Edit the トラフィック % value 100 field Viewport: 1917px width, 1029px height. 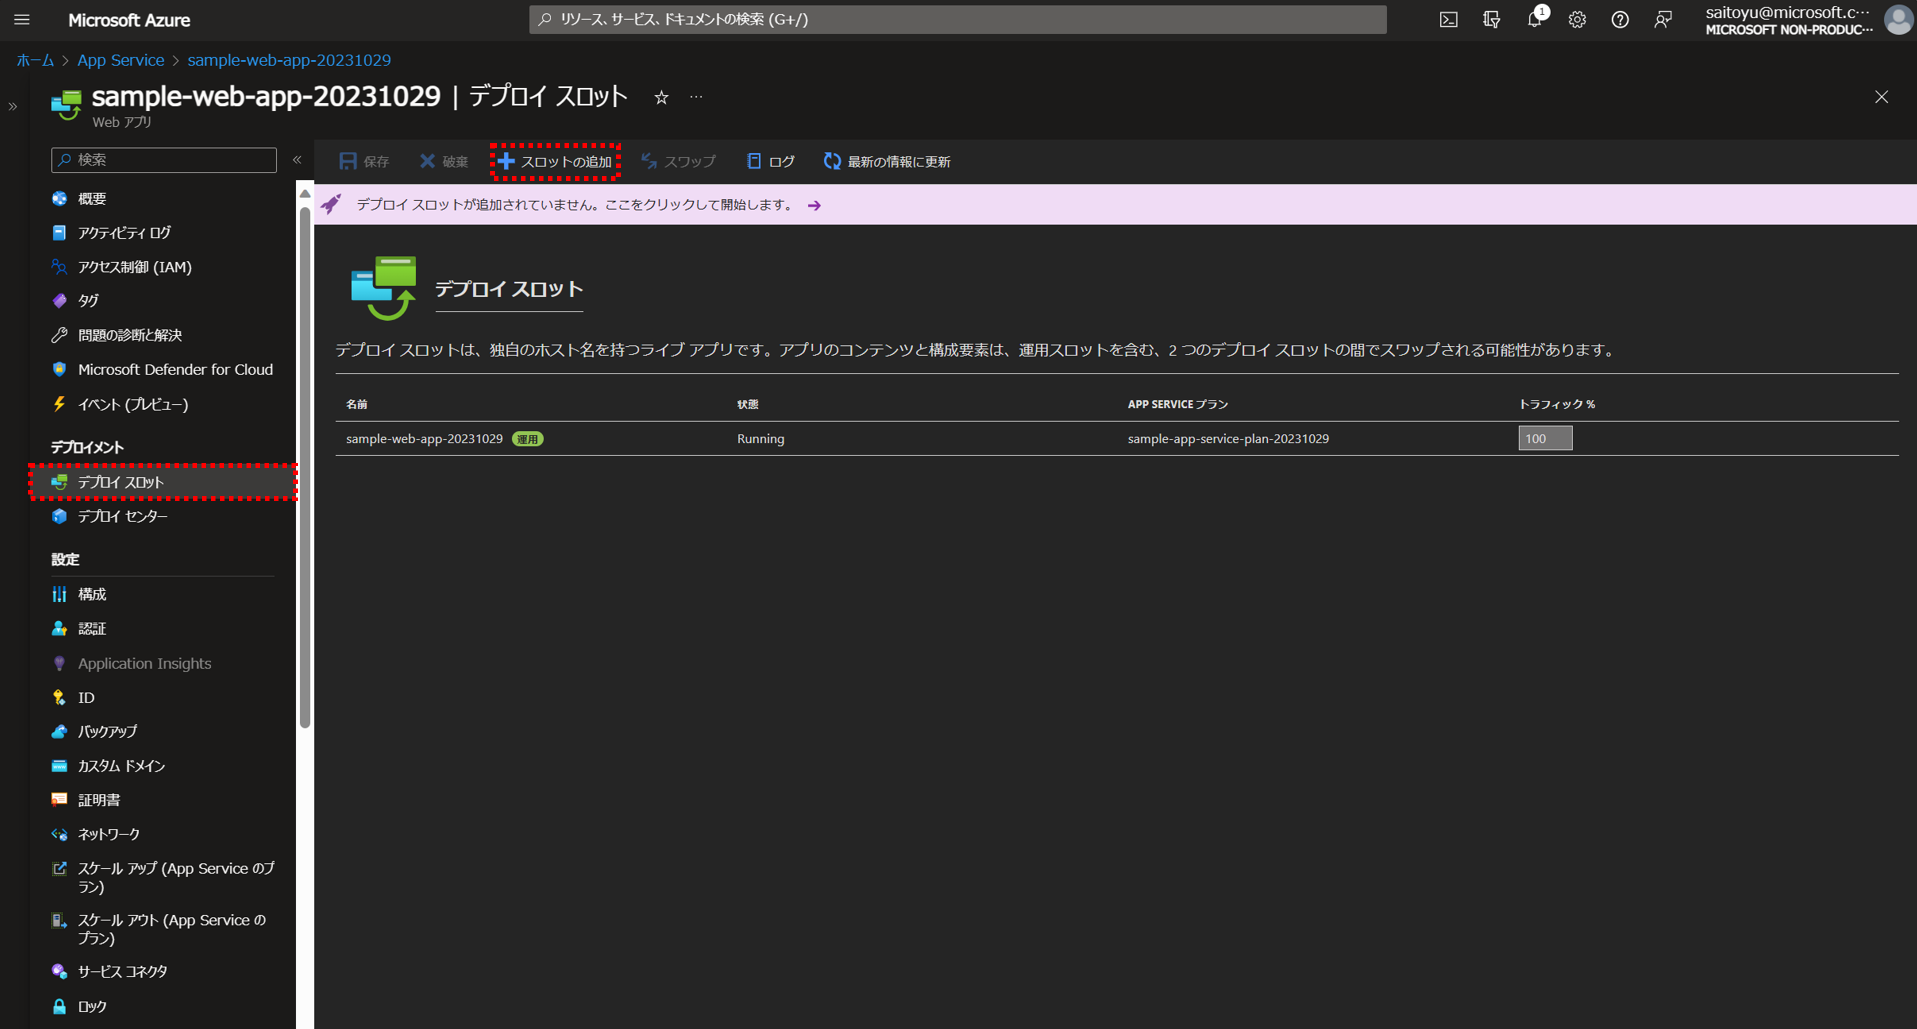[1545, 438]
